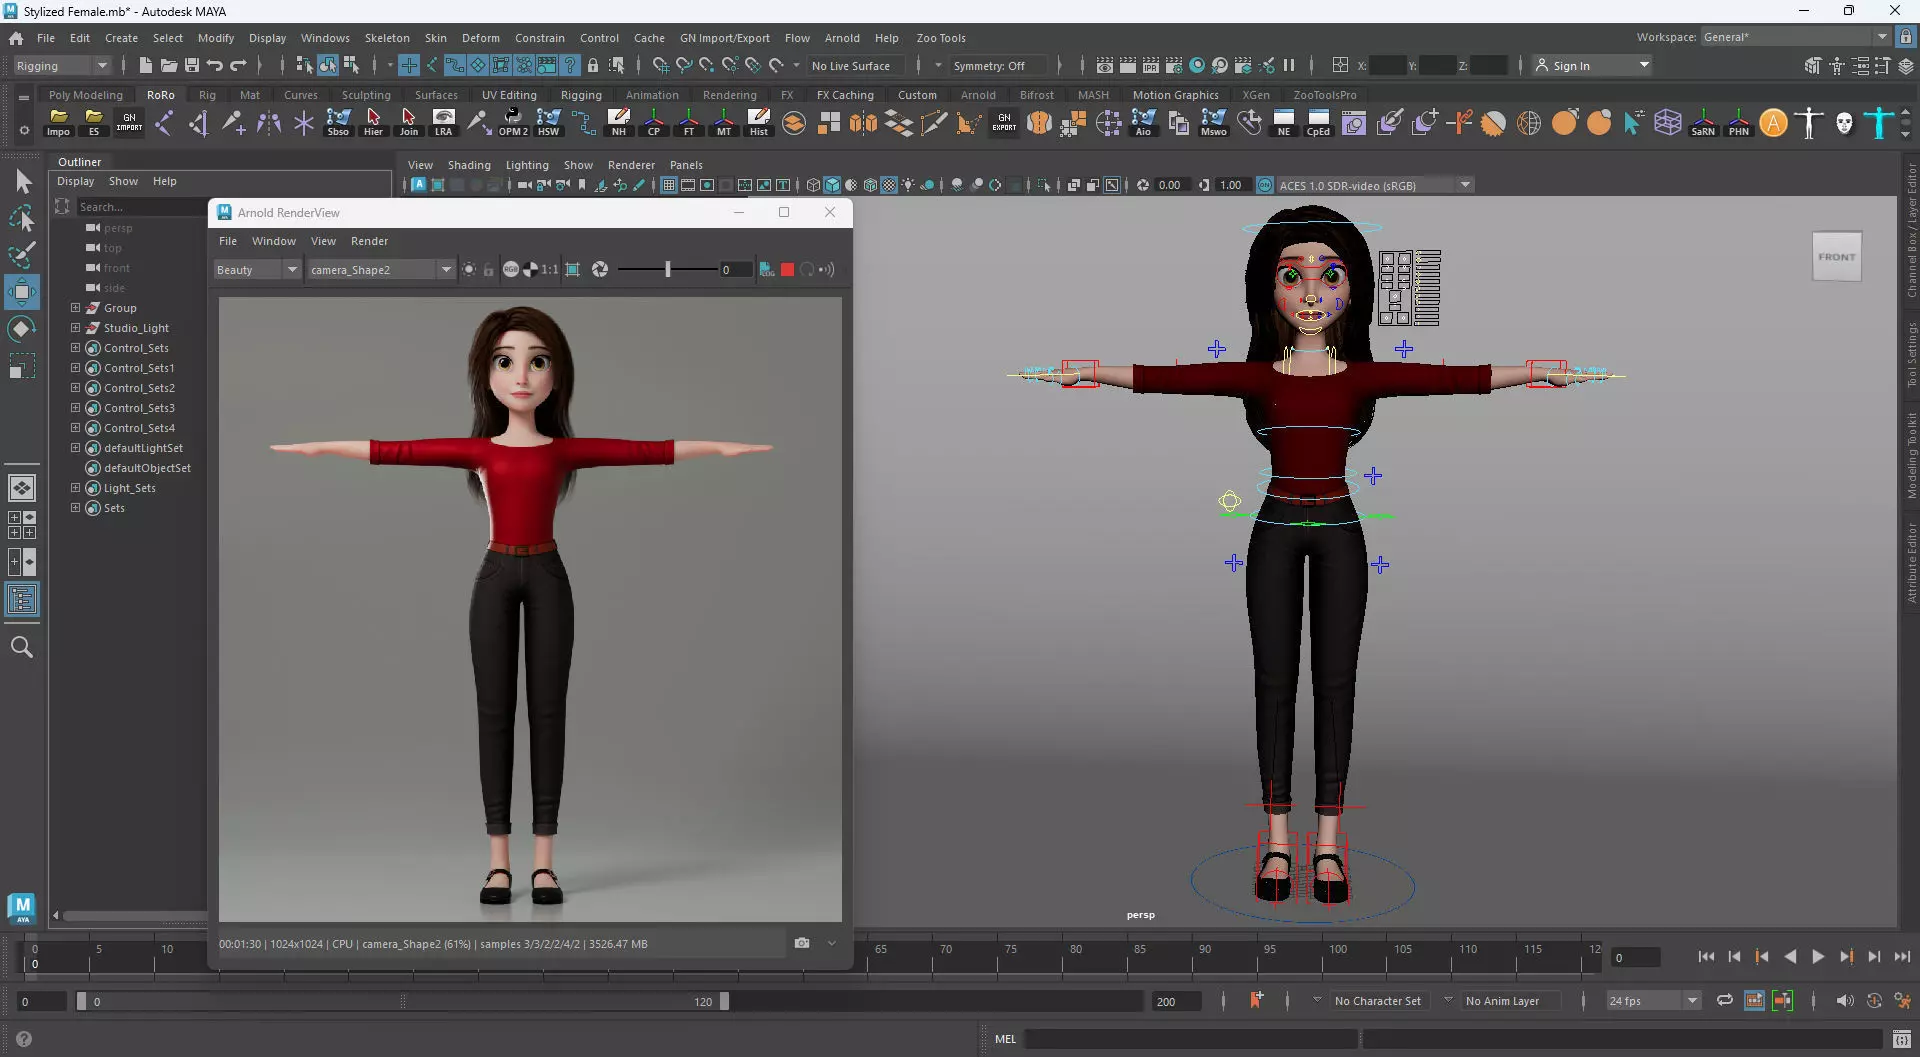
Task: Click the exposure slider in Arnold RenderView
Action: click(667, 270)
